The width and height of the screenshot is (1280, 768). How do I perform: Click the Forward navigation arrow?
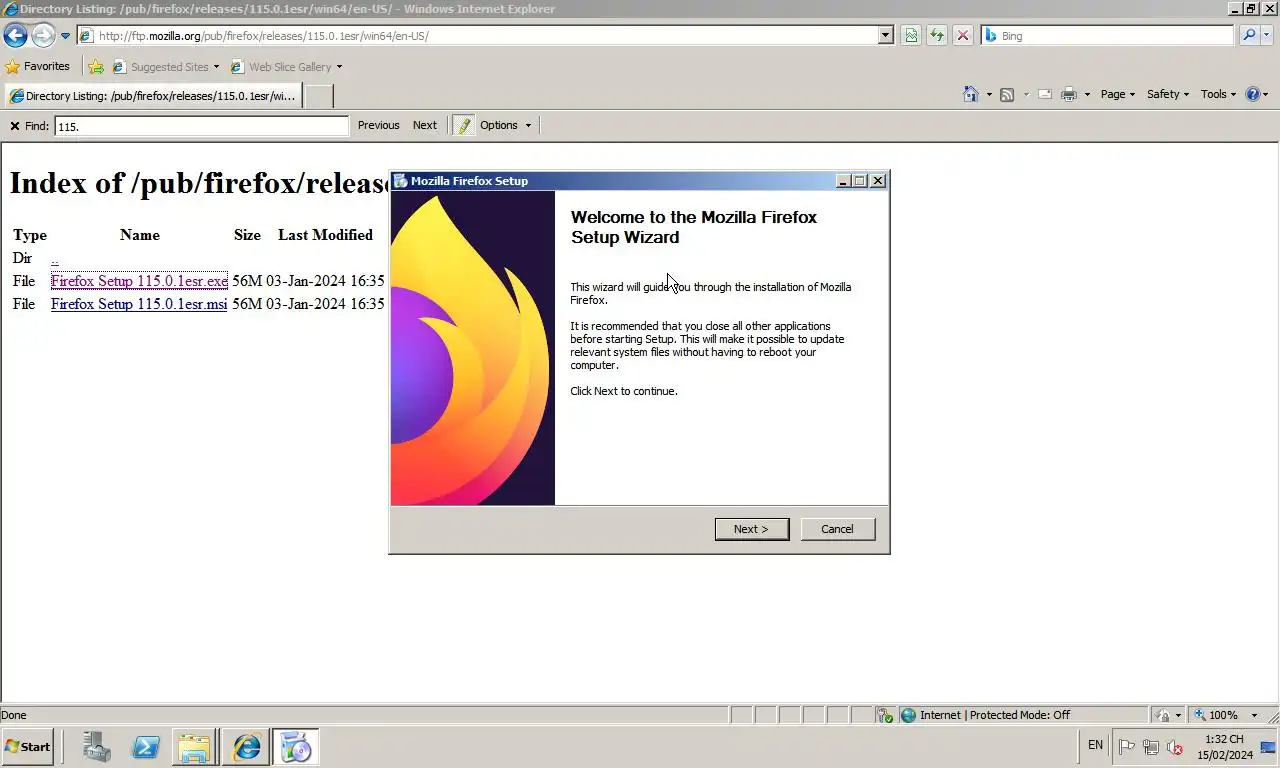point(43,35)
